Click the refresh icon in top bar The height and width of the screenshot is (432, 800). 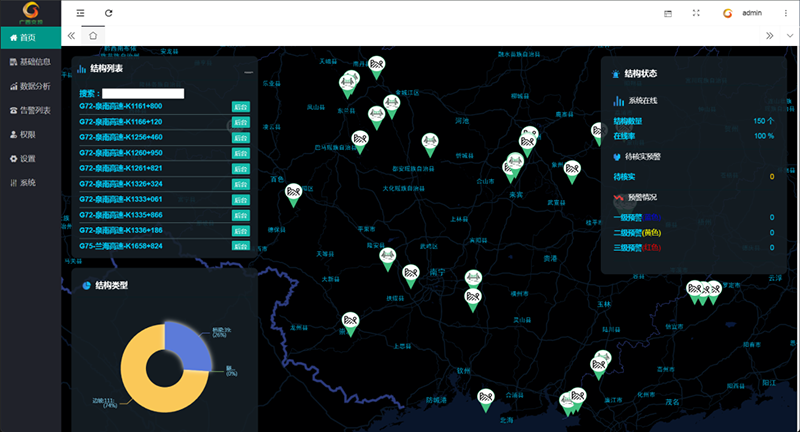point(108,13)
